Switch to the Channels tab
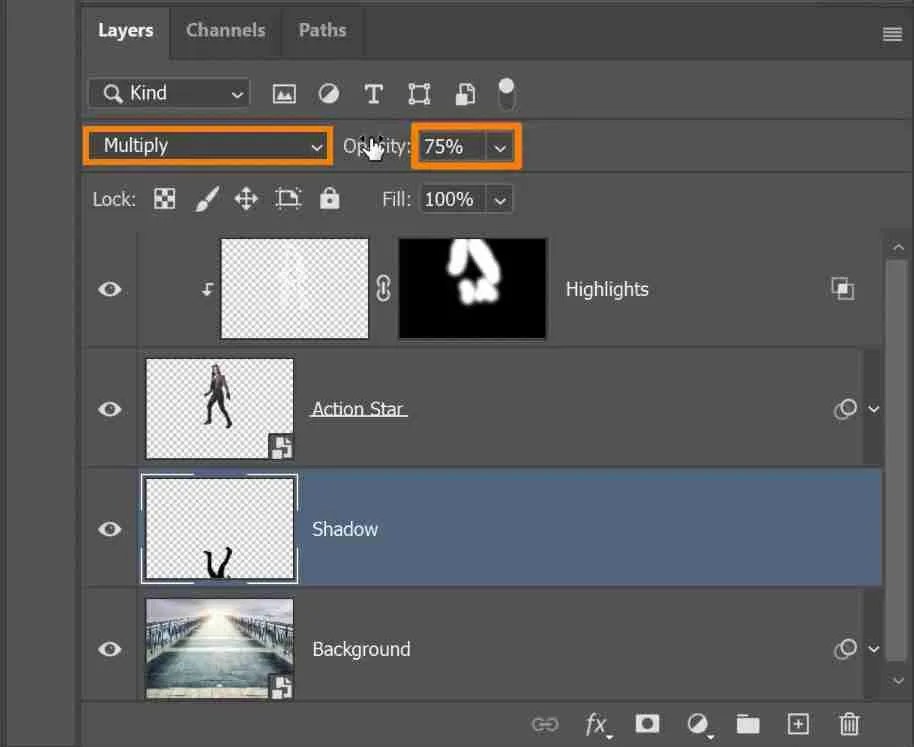 (x=225, y=31)
